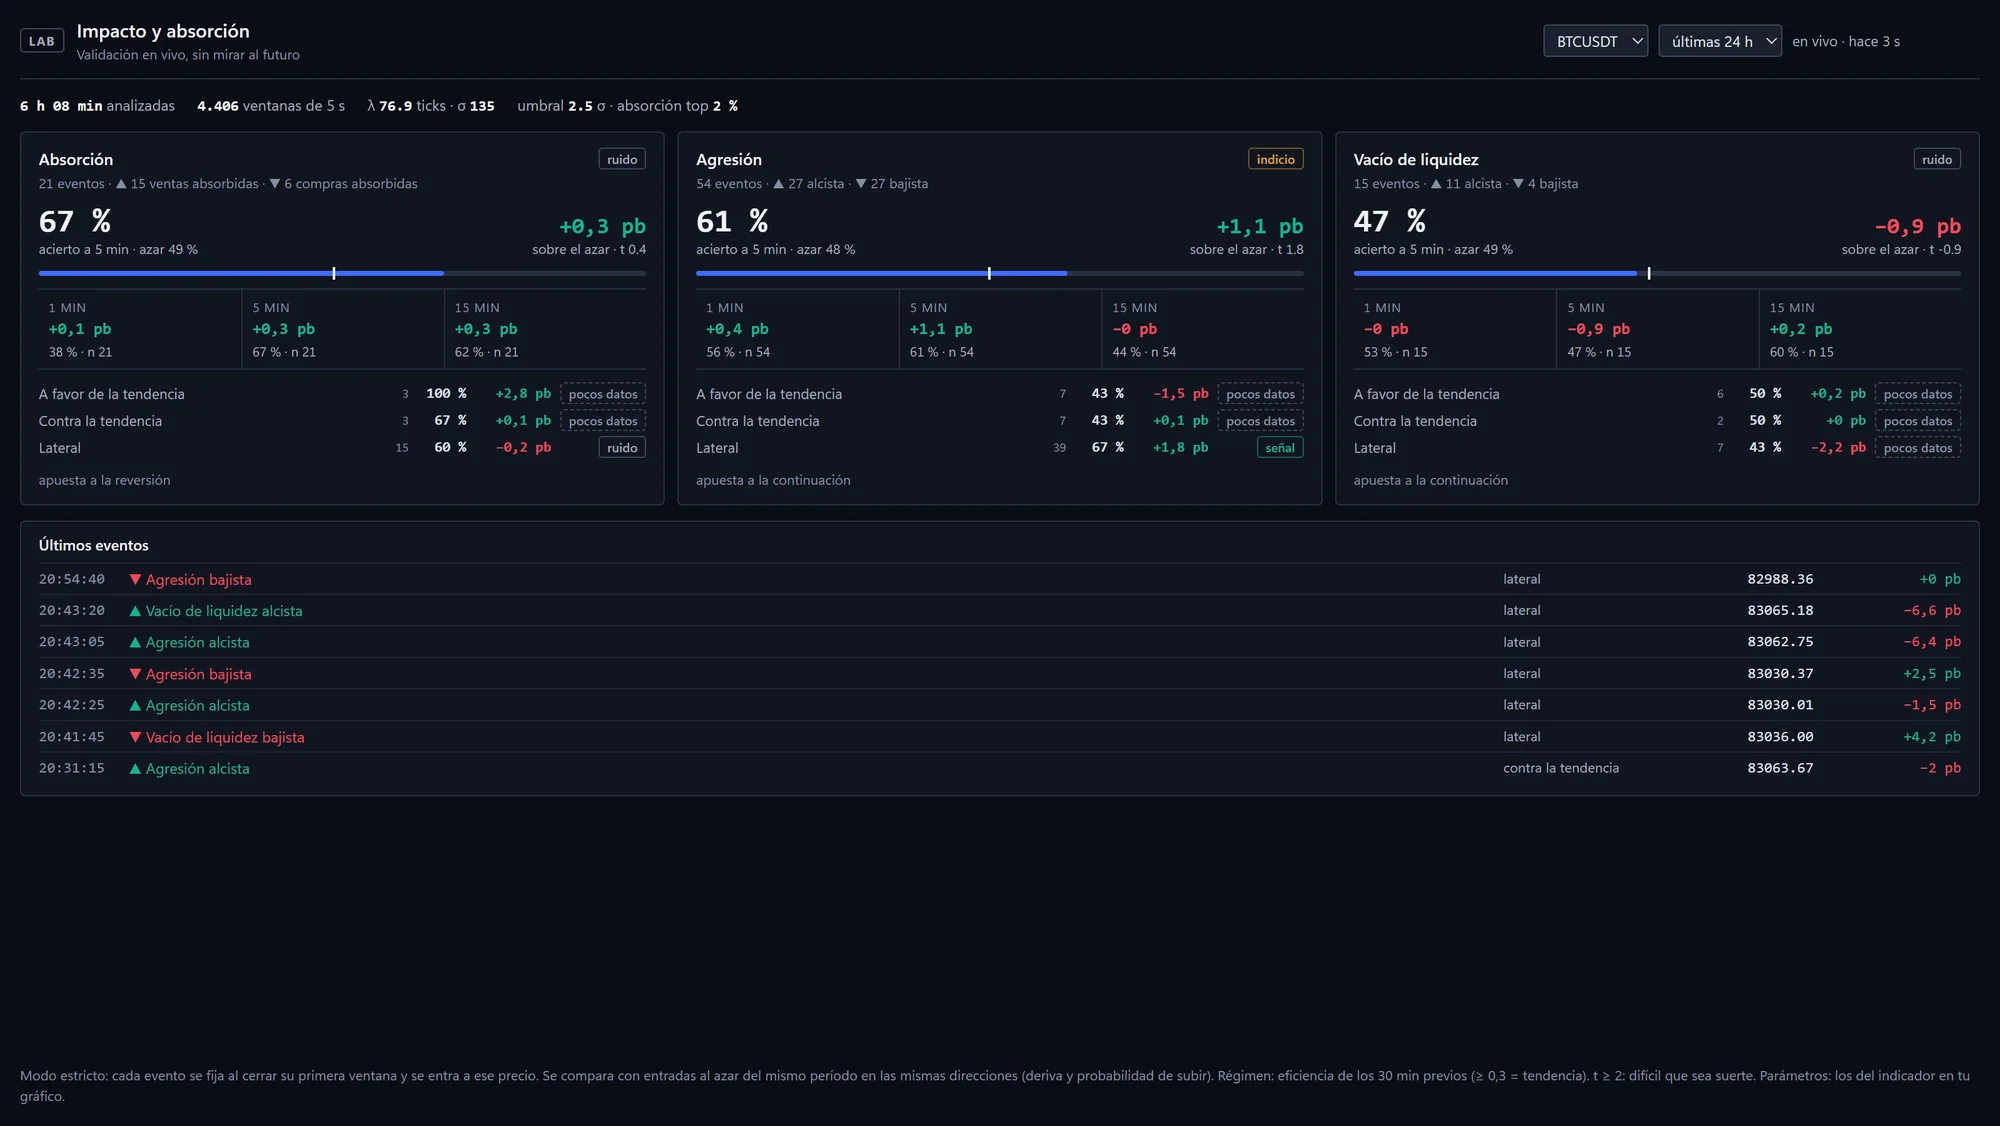Select the 5 MIN cell in Absorción card

point(343,329)
